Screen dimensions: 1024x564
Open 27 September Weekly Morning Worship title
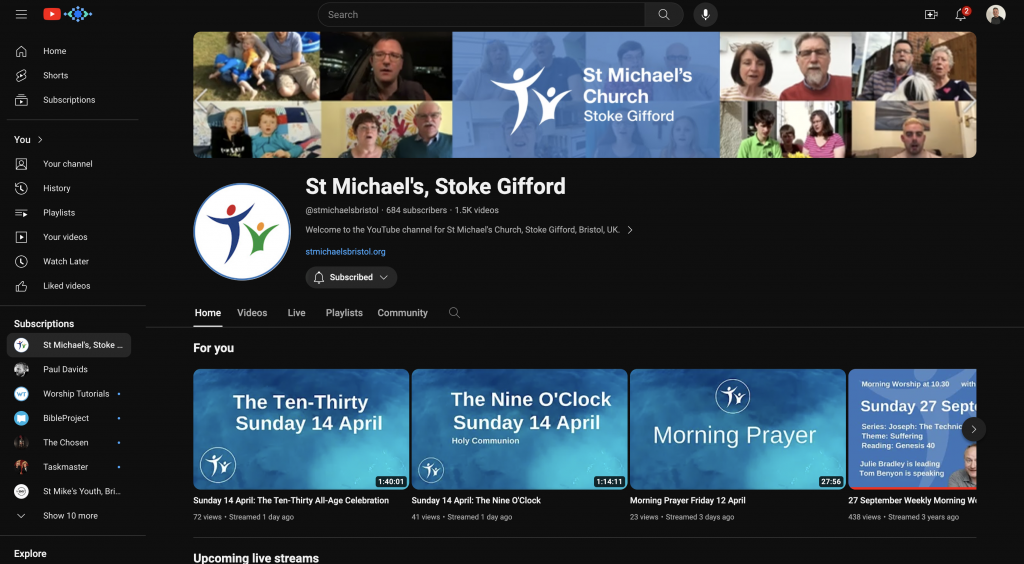[912, 501]
